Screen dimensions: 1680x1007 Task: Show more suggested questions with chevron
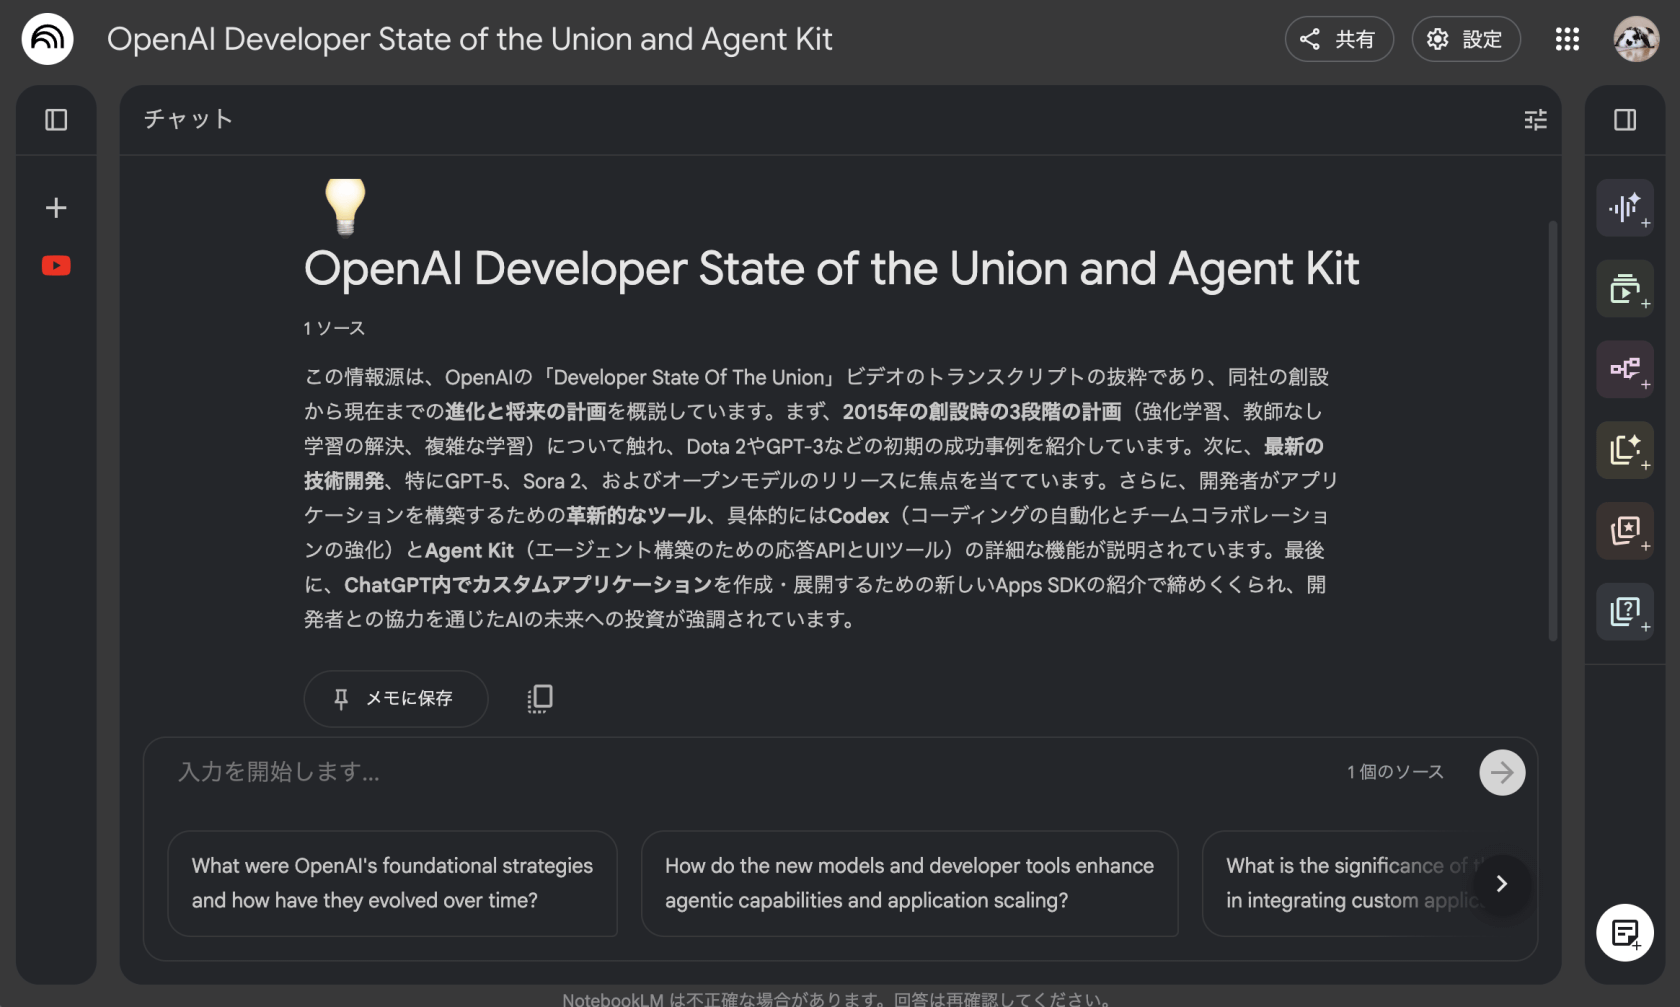pyautogui.click(x=1501, y=884)
